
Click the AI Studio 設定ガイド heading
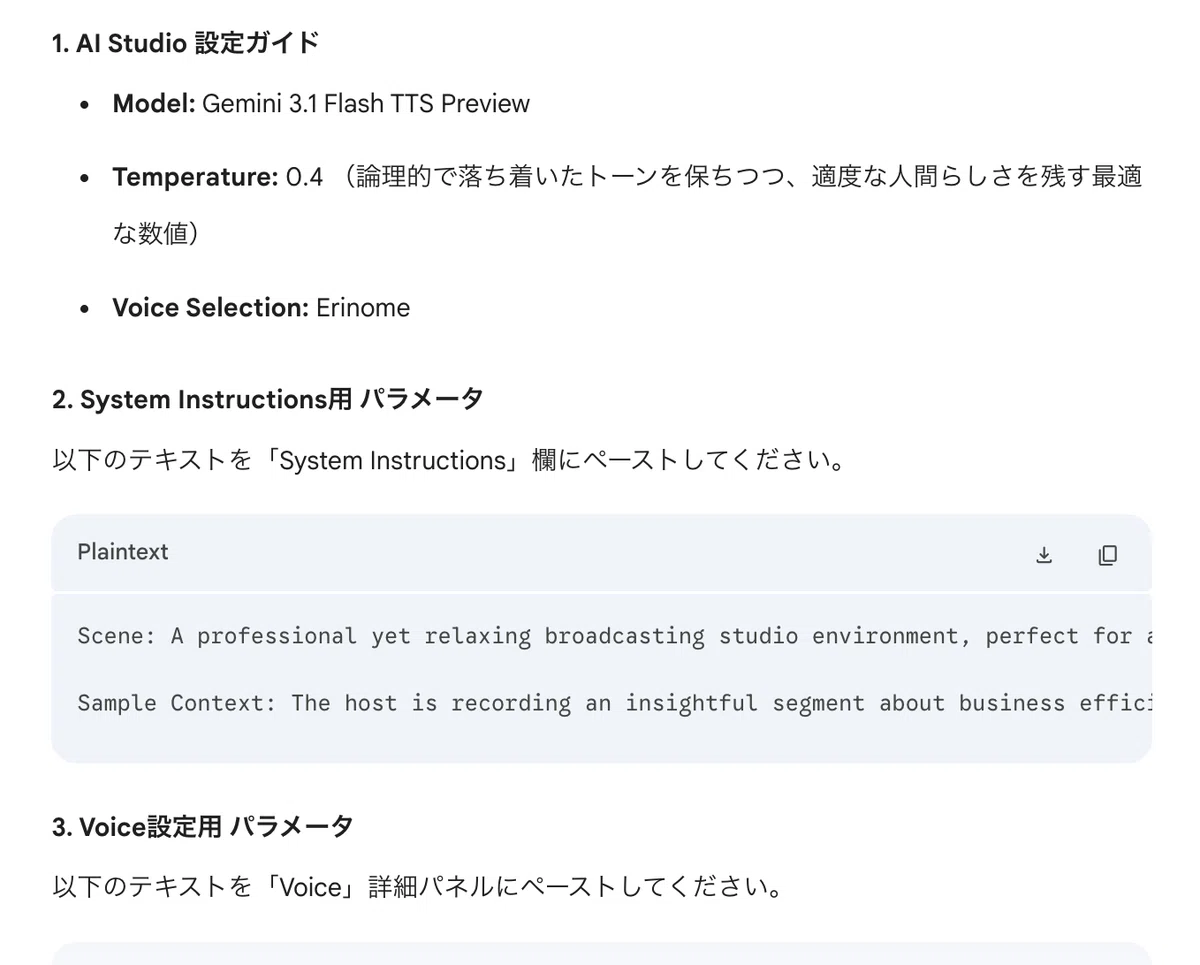pyautogui.click(x=186, y=44)
